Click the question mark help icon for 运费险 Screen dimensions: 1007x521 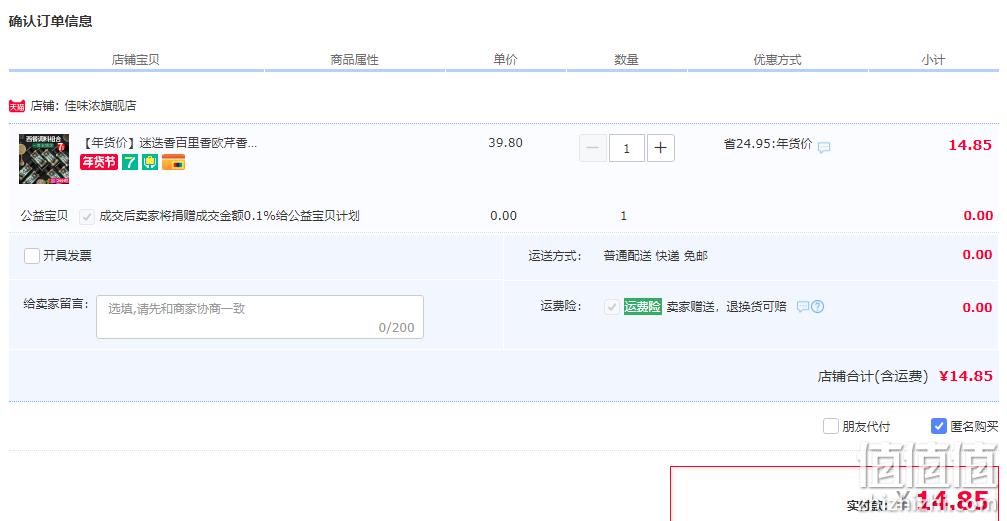(817, 307)
